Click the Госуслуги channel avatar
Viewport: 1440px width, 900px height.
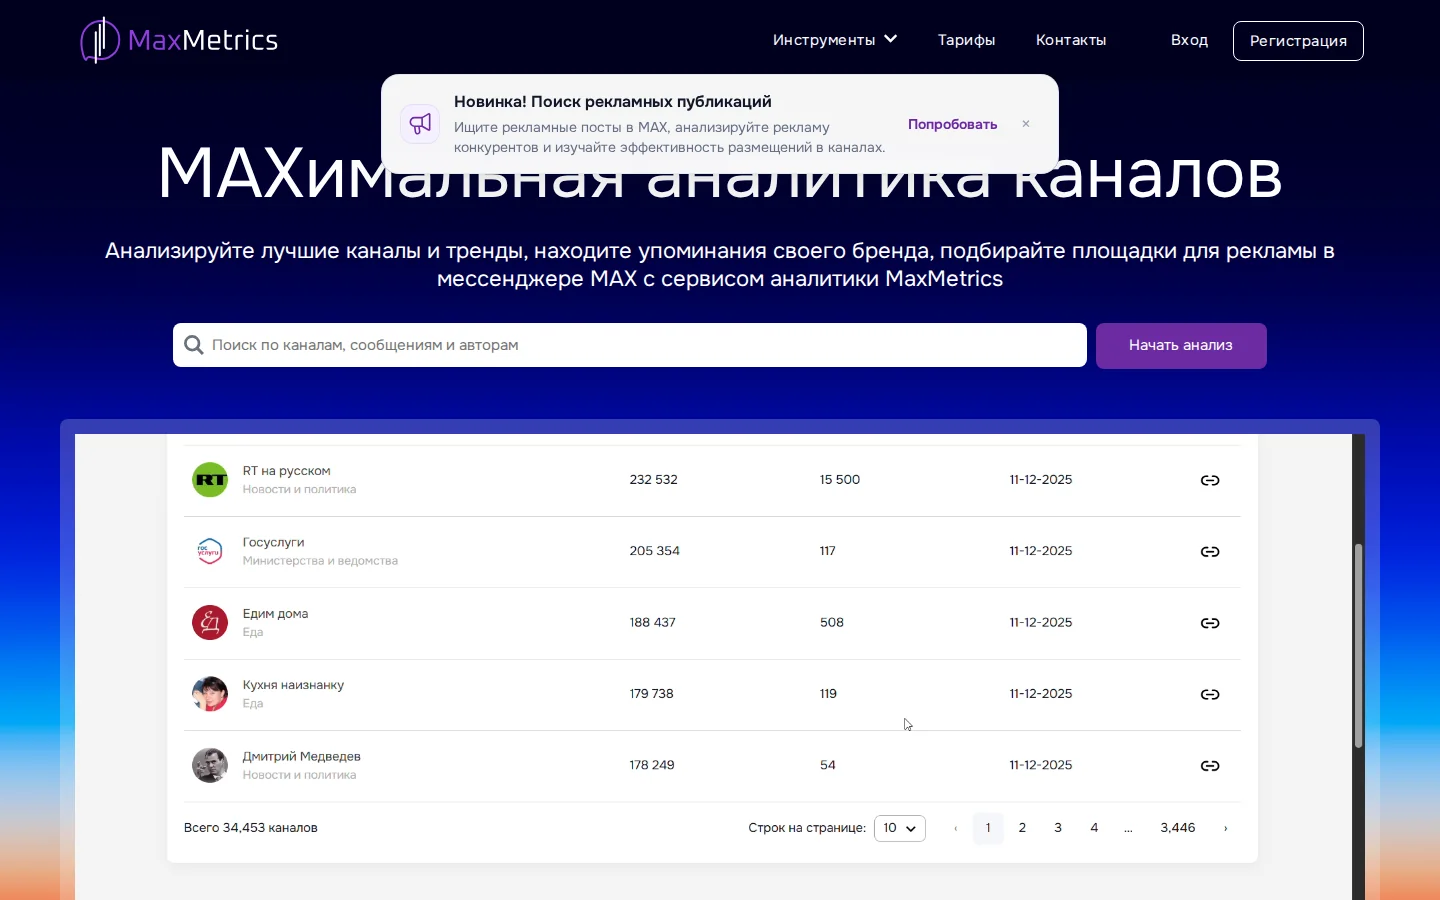210,551
